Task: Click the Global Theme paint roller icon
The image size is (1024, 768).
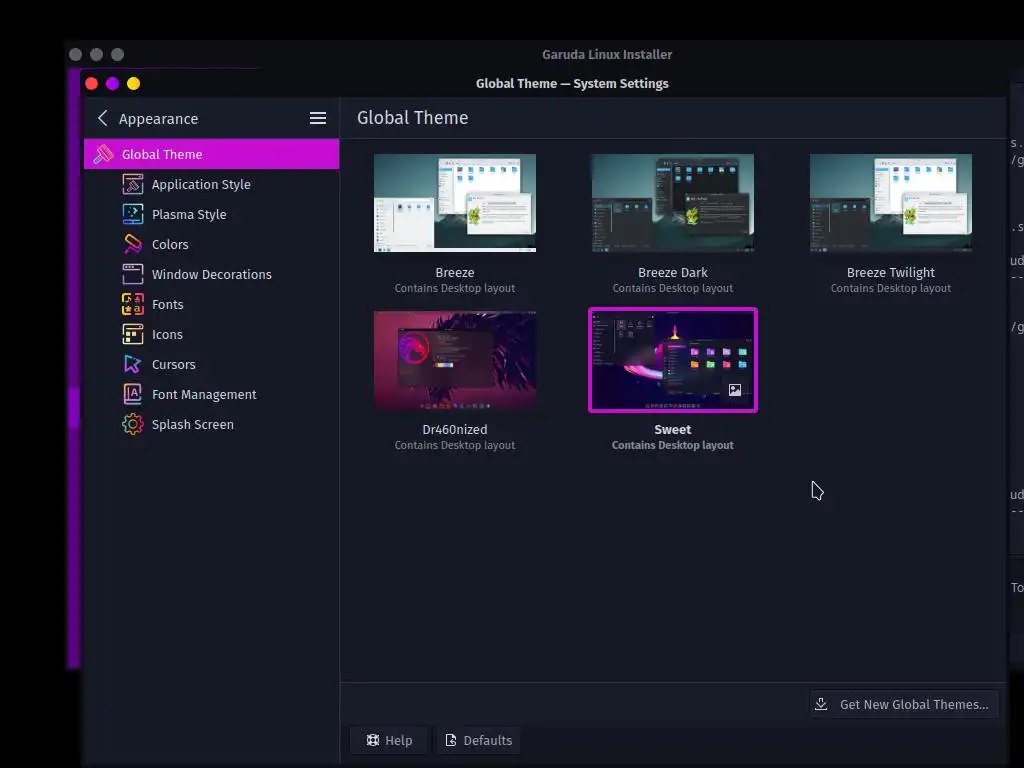Action: (103, 154)
